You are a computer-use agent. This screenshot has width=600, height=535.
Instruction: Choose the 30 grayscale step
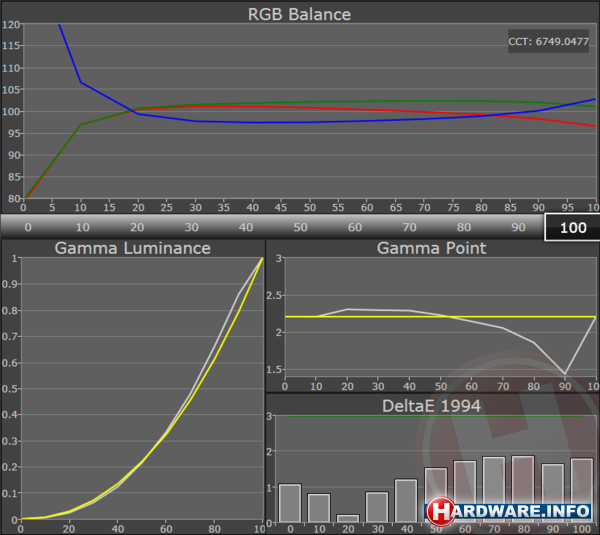coord(190,227)
